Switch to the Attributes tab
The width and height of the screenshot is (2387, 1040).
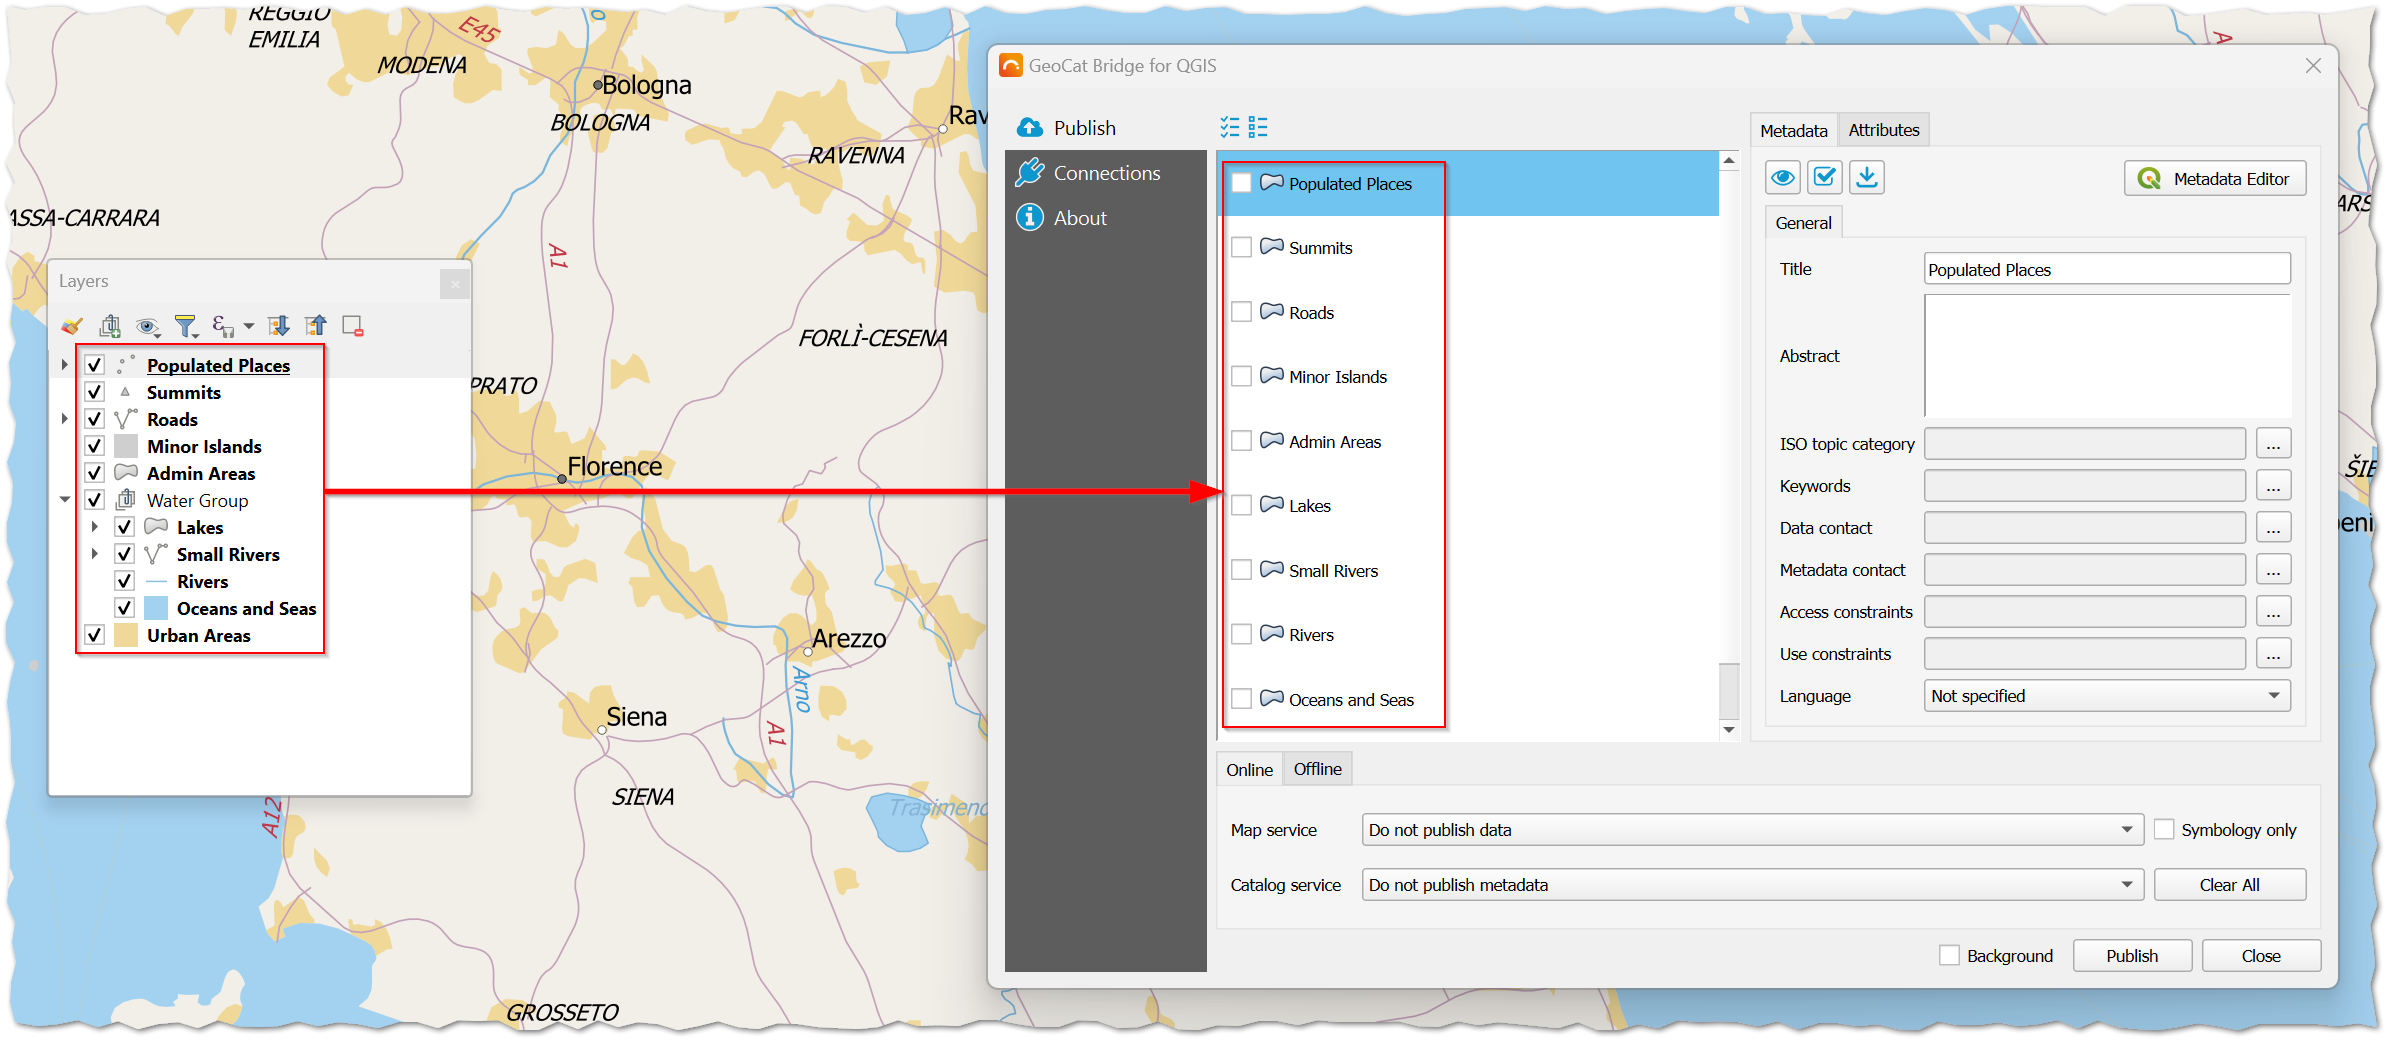pyautogui.click(x=1883, y=129)
